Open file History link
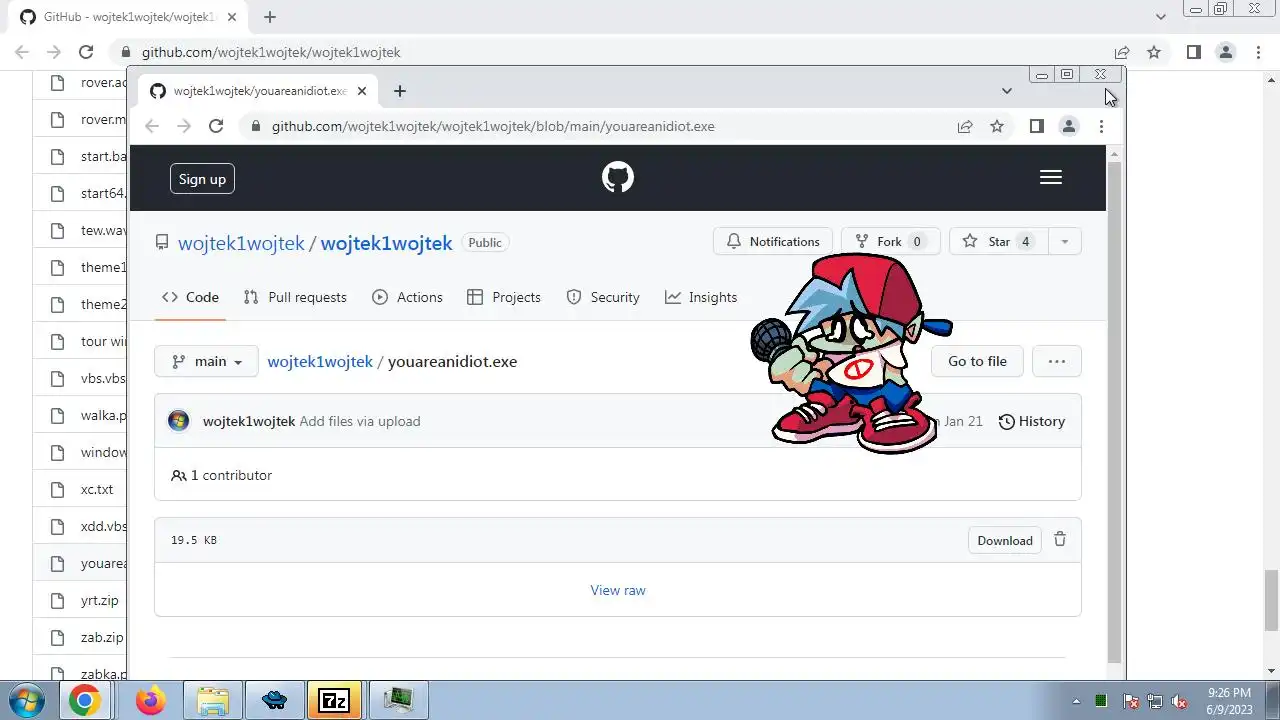 click(1032, 421)
